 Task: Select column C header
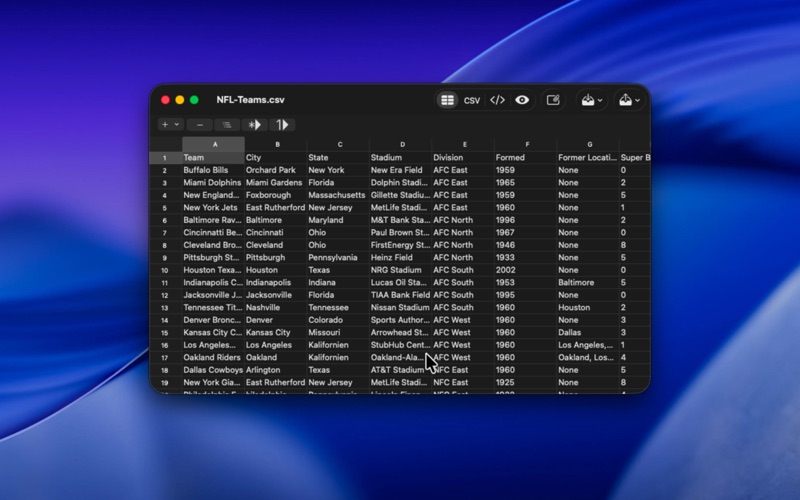click(x=339, y=144)
